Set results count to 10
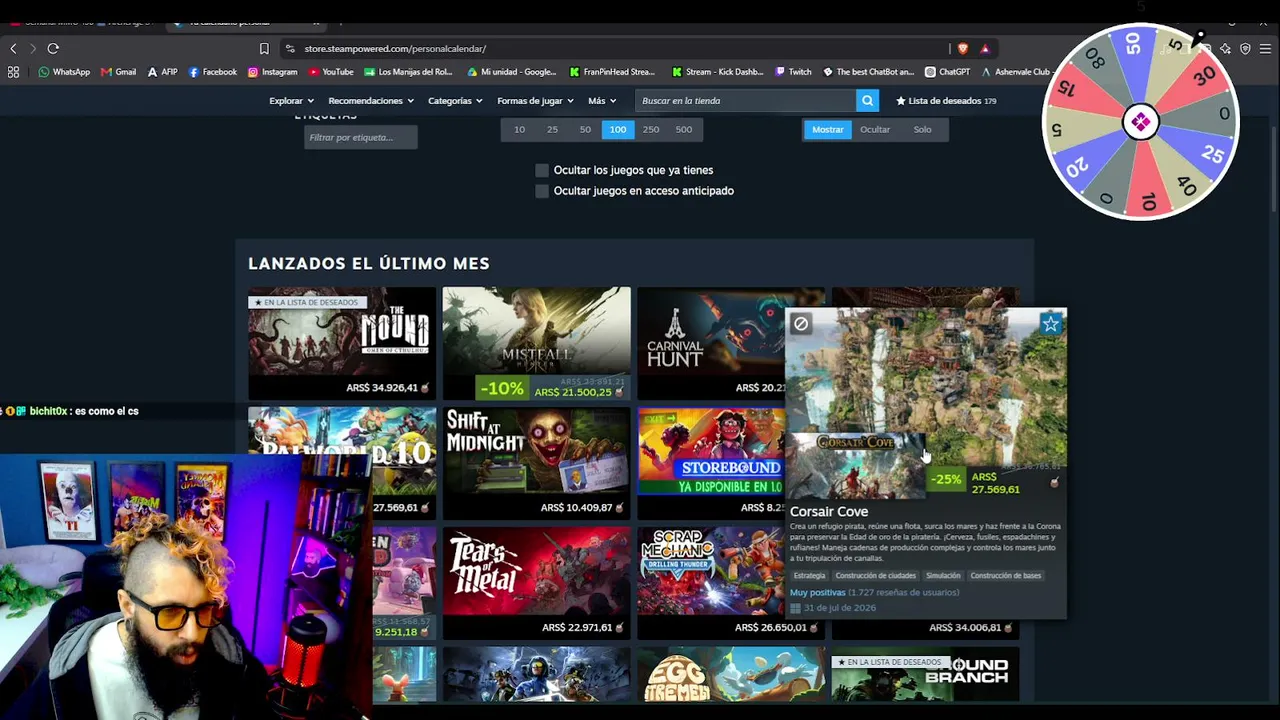Screen dimensions: 1280x720 (x=519, y=129)
